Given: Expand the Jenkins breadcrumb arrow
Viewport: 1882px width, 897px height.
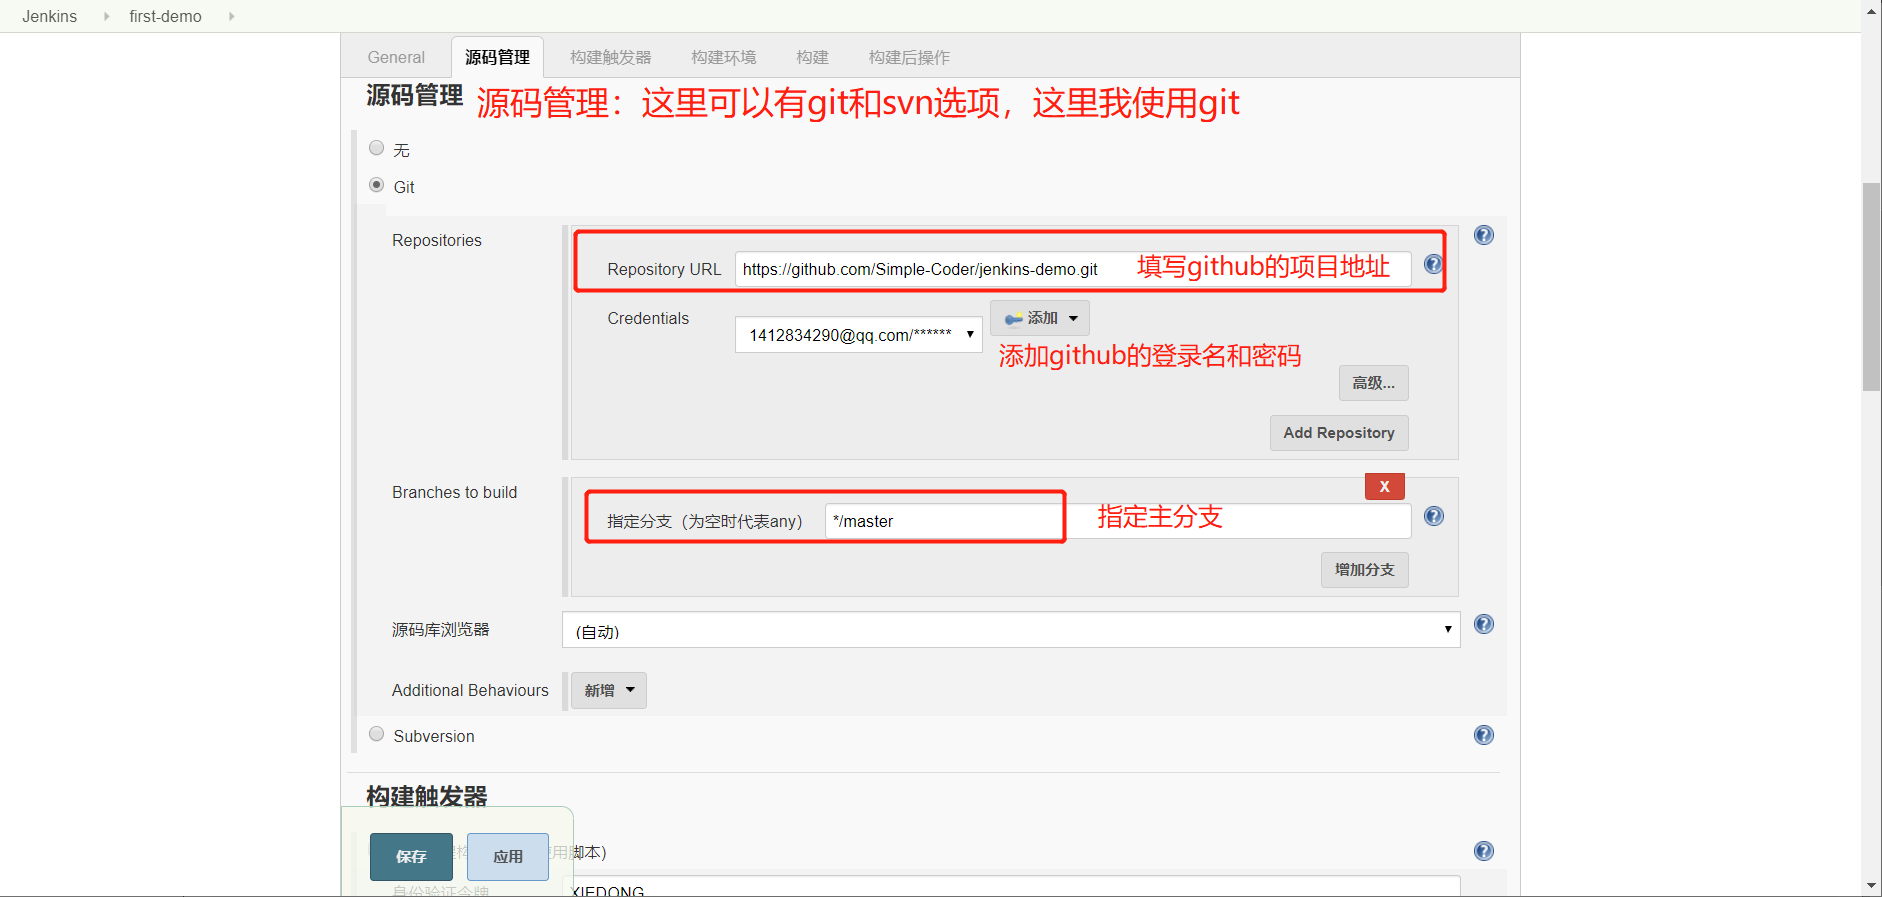Looking at the screenshot, I should [107, 16].
